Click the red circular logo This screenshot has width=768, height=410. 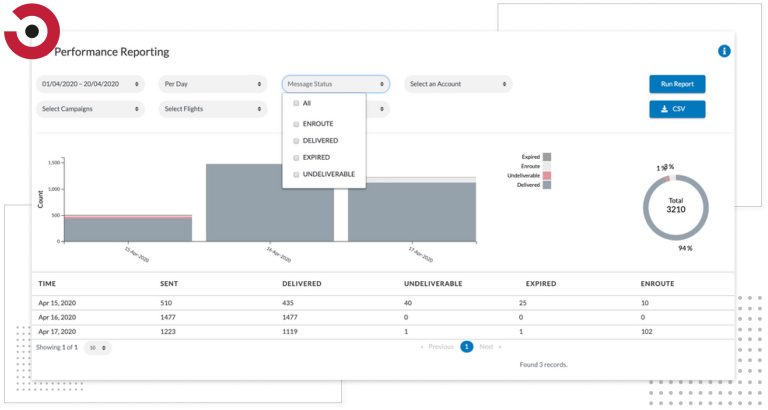pyautogui.click(x=31, y=31)
